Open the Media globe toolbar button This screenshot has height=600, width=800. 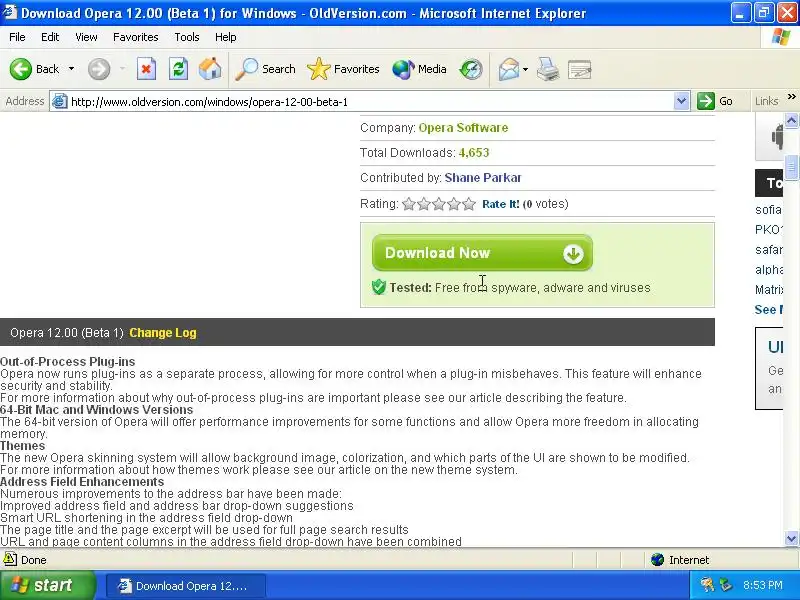pos(419,69)
